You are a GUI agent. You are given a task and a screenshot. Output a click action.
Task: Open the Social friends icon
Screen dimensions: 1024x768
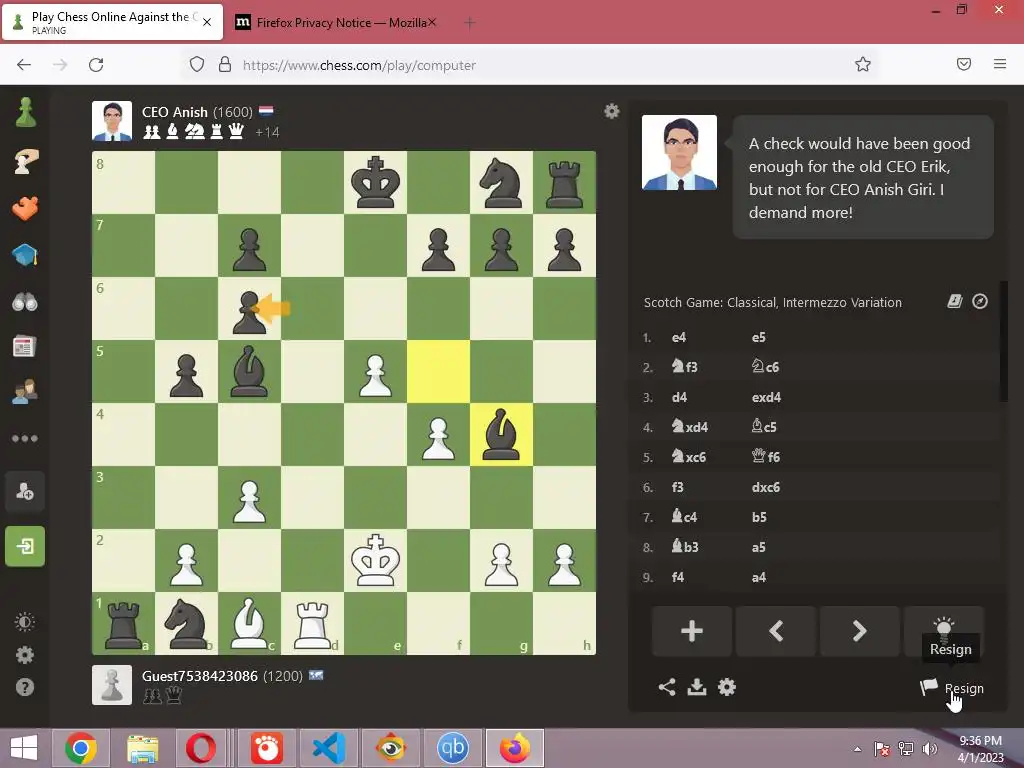25,392
